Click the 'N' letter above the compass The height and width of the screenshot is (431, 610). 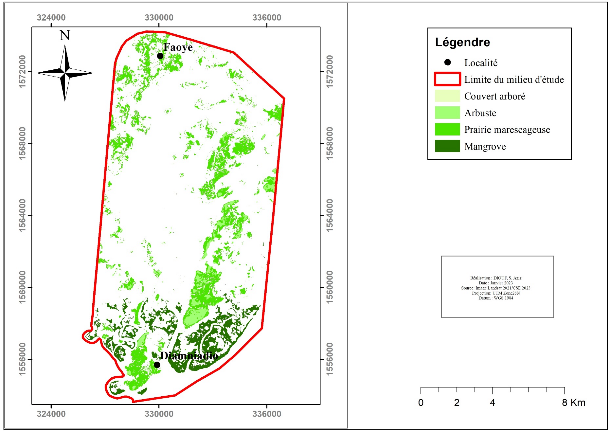coord(65,35)
